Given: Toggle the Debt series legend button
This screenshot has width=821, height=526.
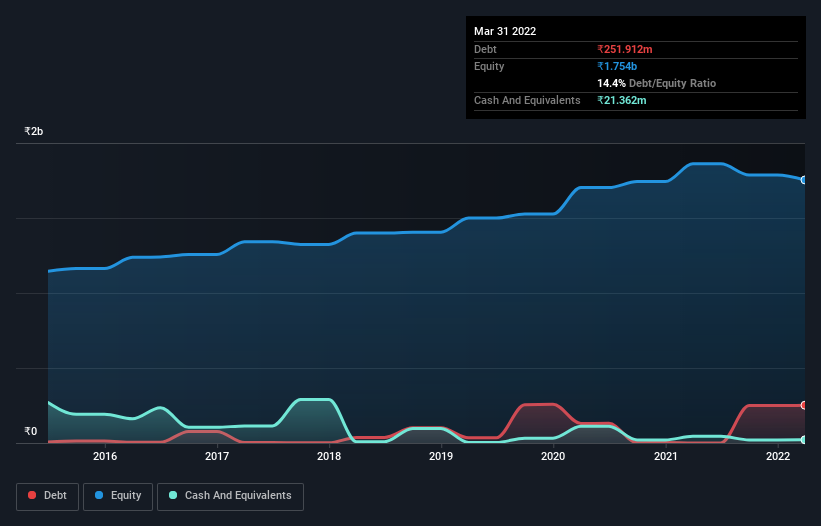Looking at the screenshot, I should (47, 496).
